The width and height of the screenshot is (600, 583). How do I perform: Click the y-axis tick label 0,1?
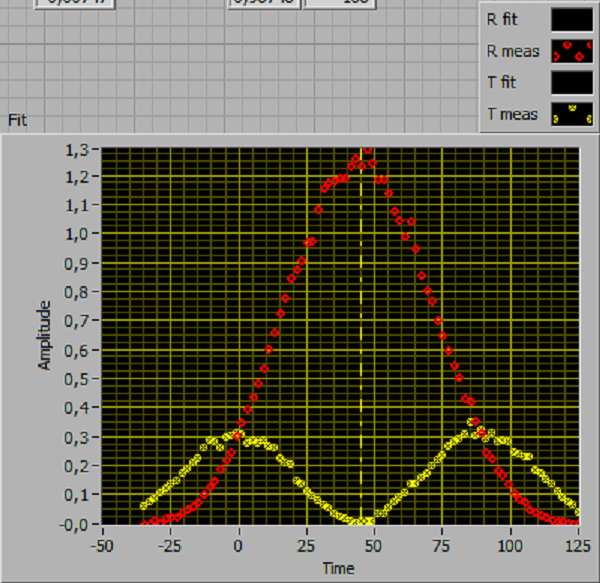pyautogui.click(x=77, y=495)
